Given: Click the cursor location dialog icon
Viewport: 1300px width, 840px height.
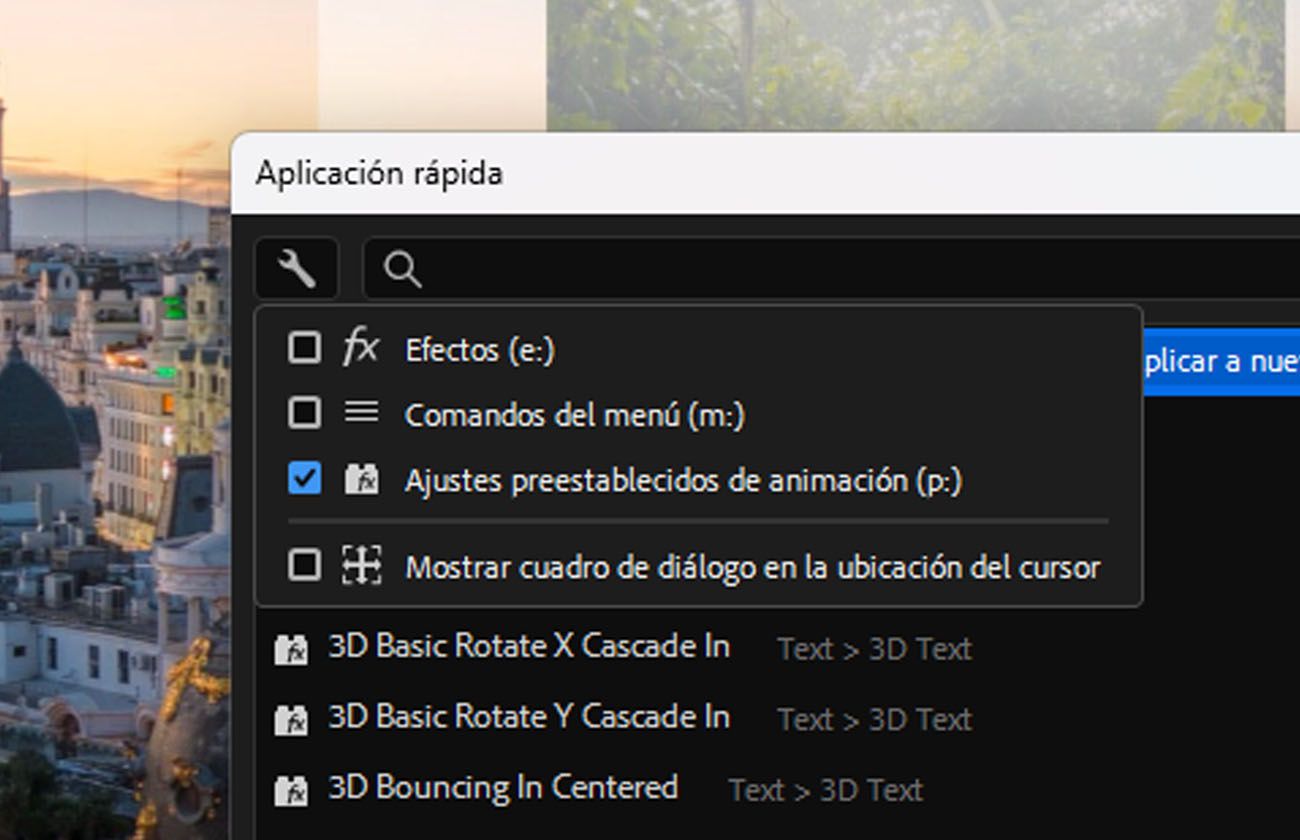Looking at the screenshot, I should pos(361,566).
